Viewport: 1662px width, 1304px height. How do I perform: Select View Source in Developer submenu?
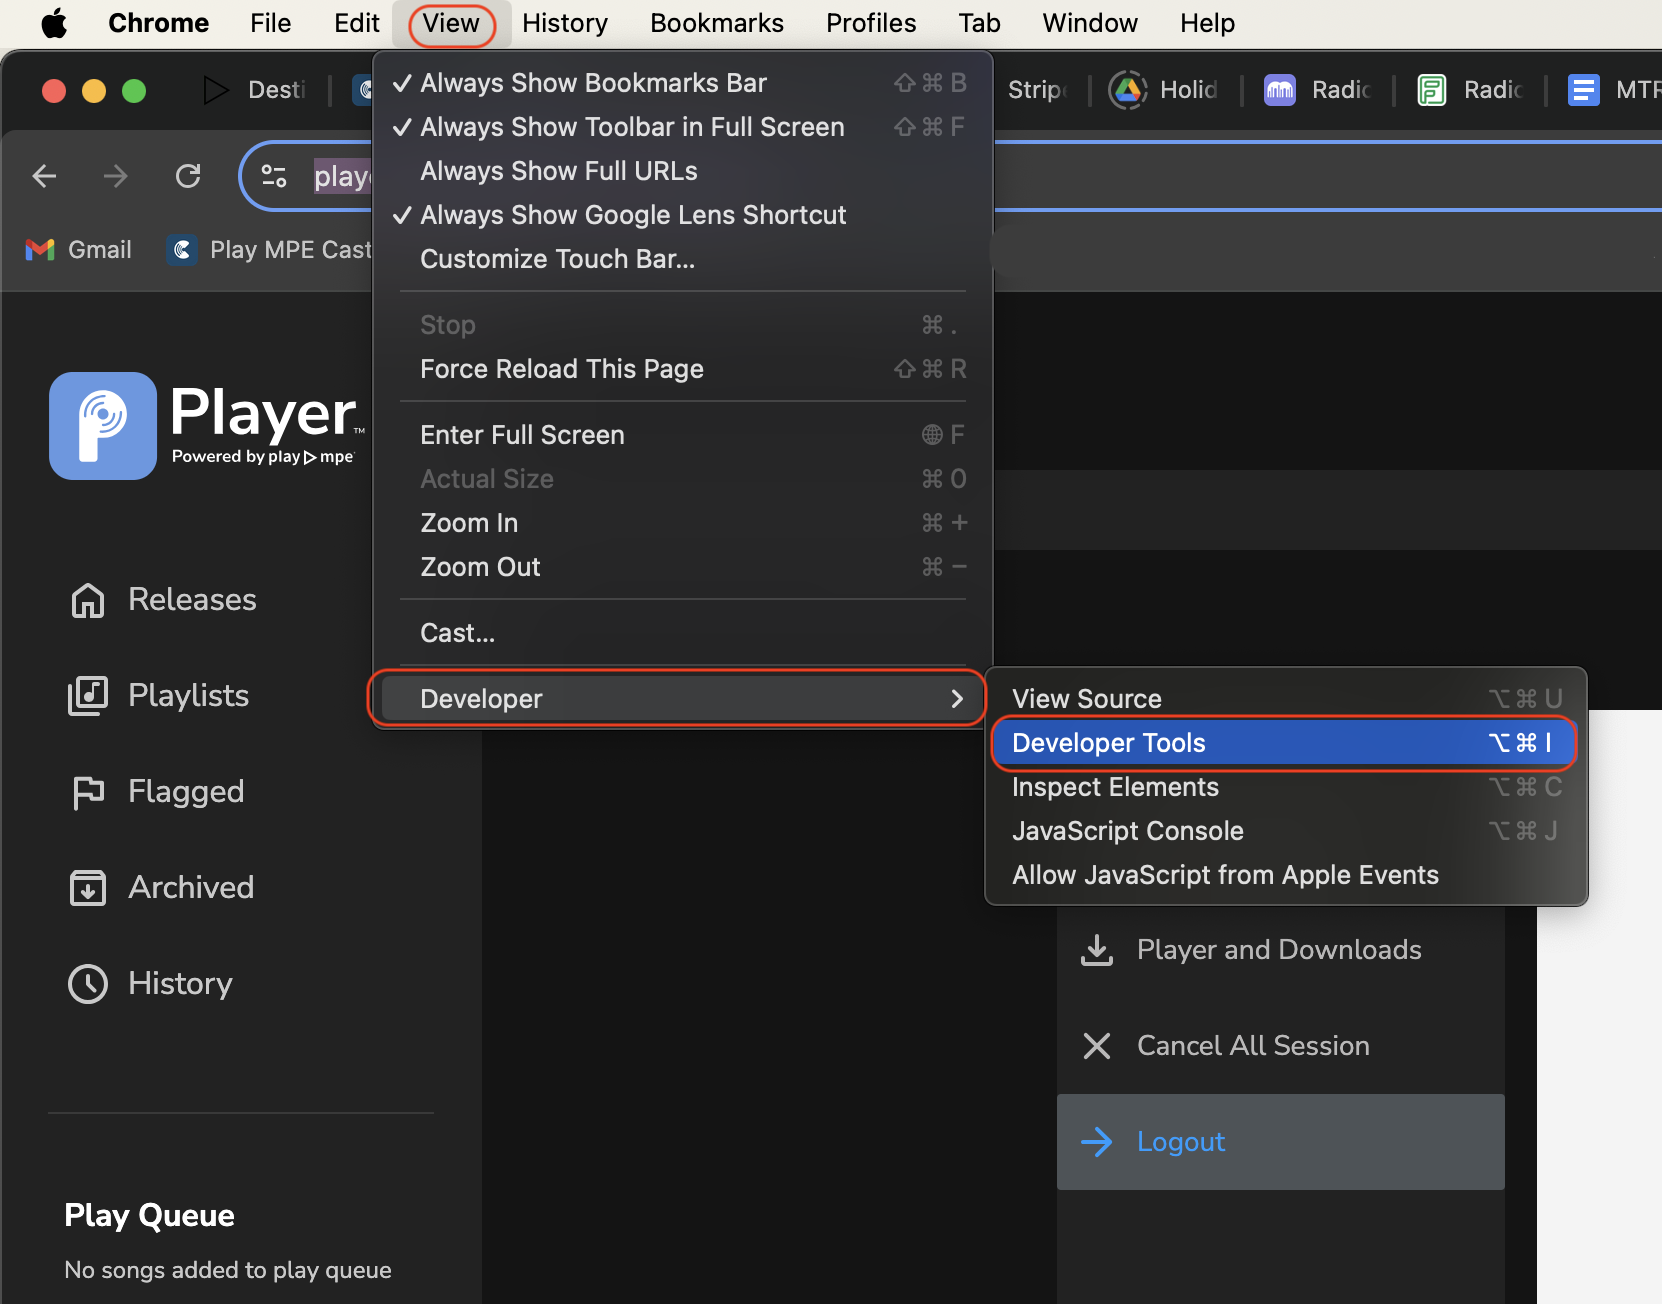tap(1286, 699)
